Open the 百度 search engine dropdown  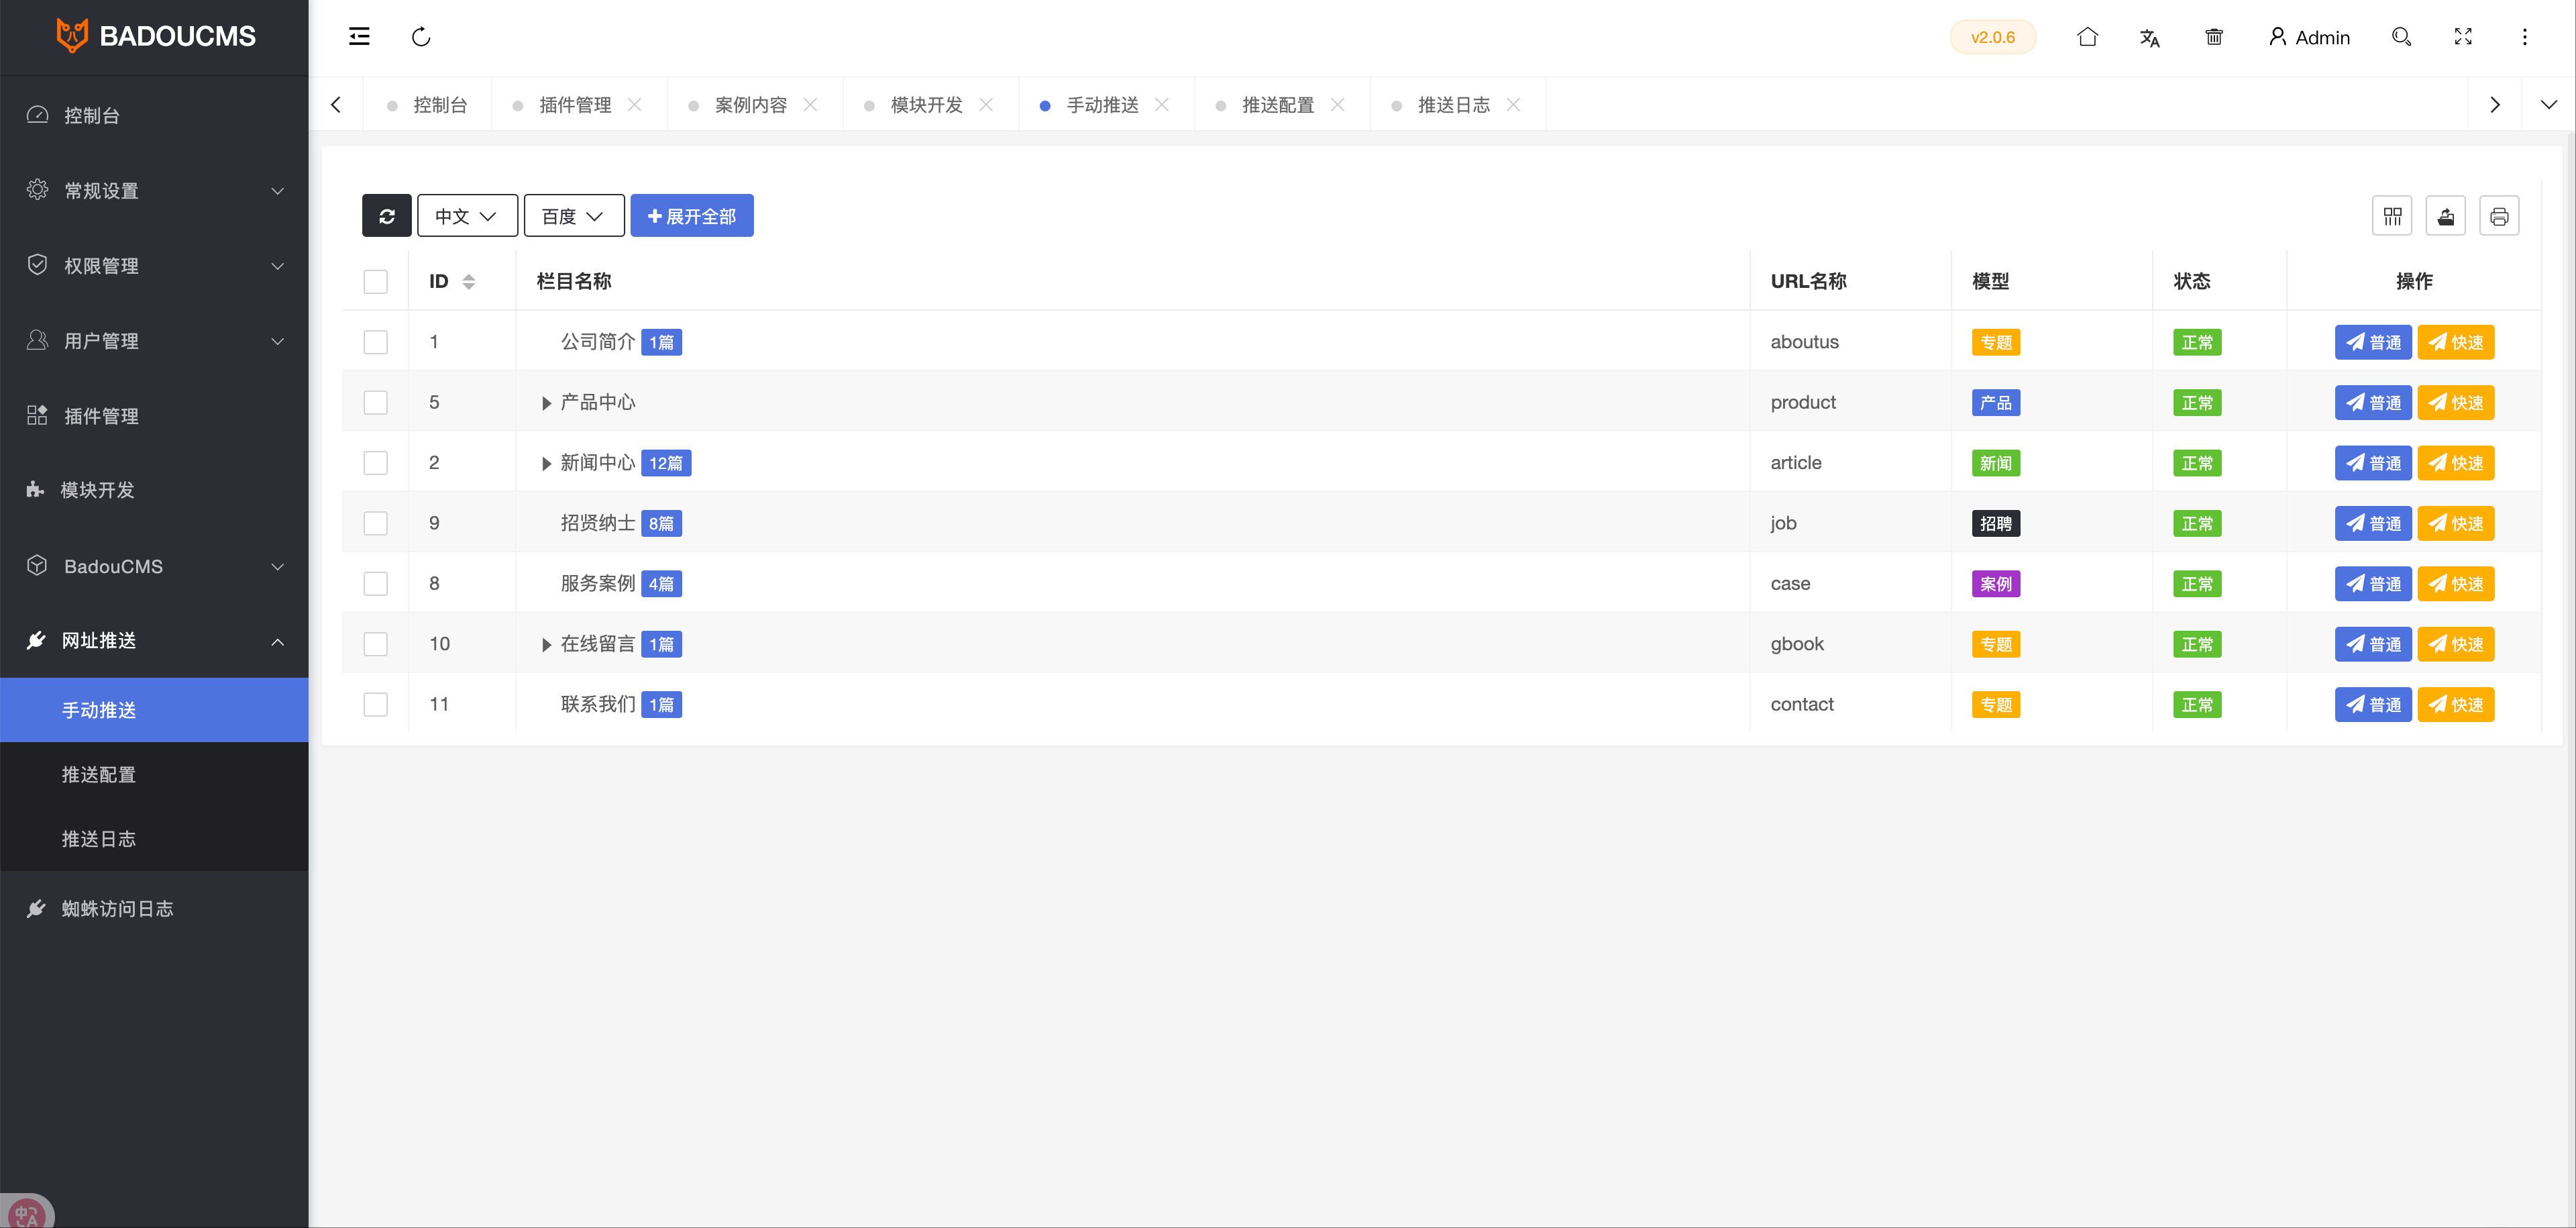tap(573, 216)
